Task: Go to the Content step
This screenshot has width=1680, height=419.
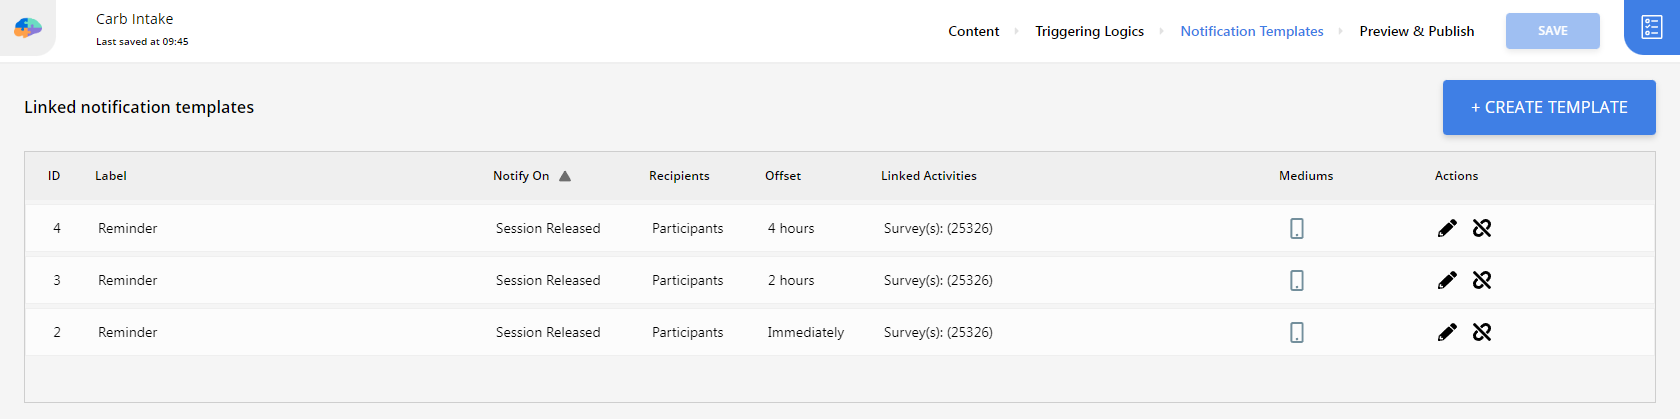Action: point(973,31)
